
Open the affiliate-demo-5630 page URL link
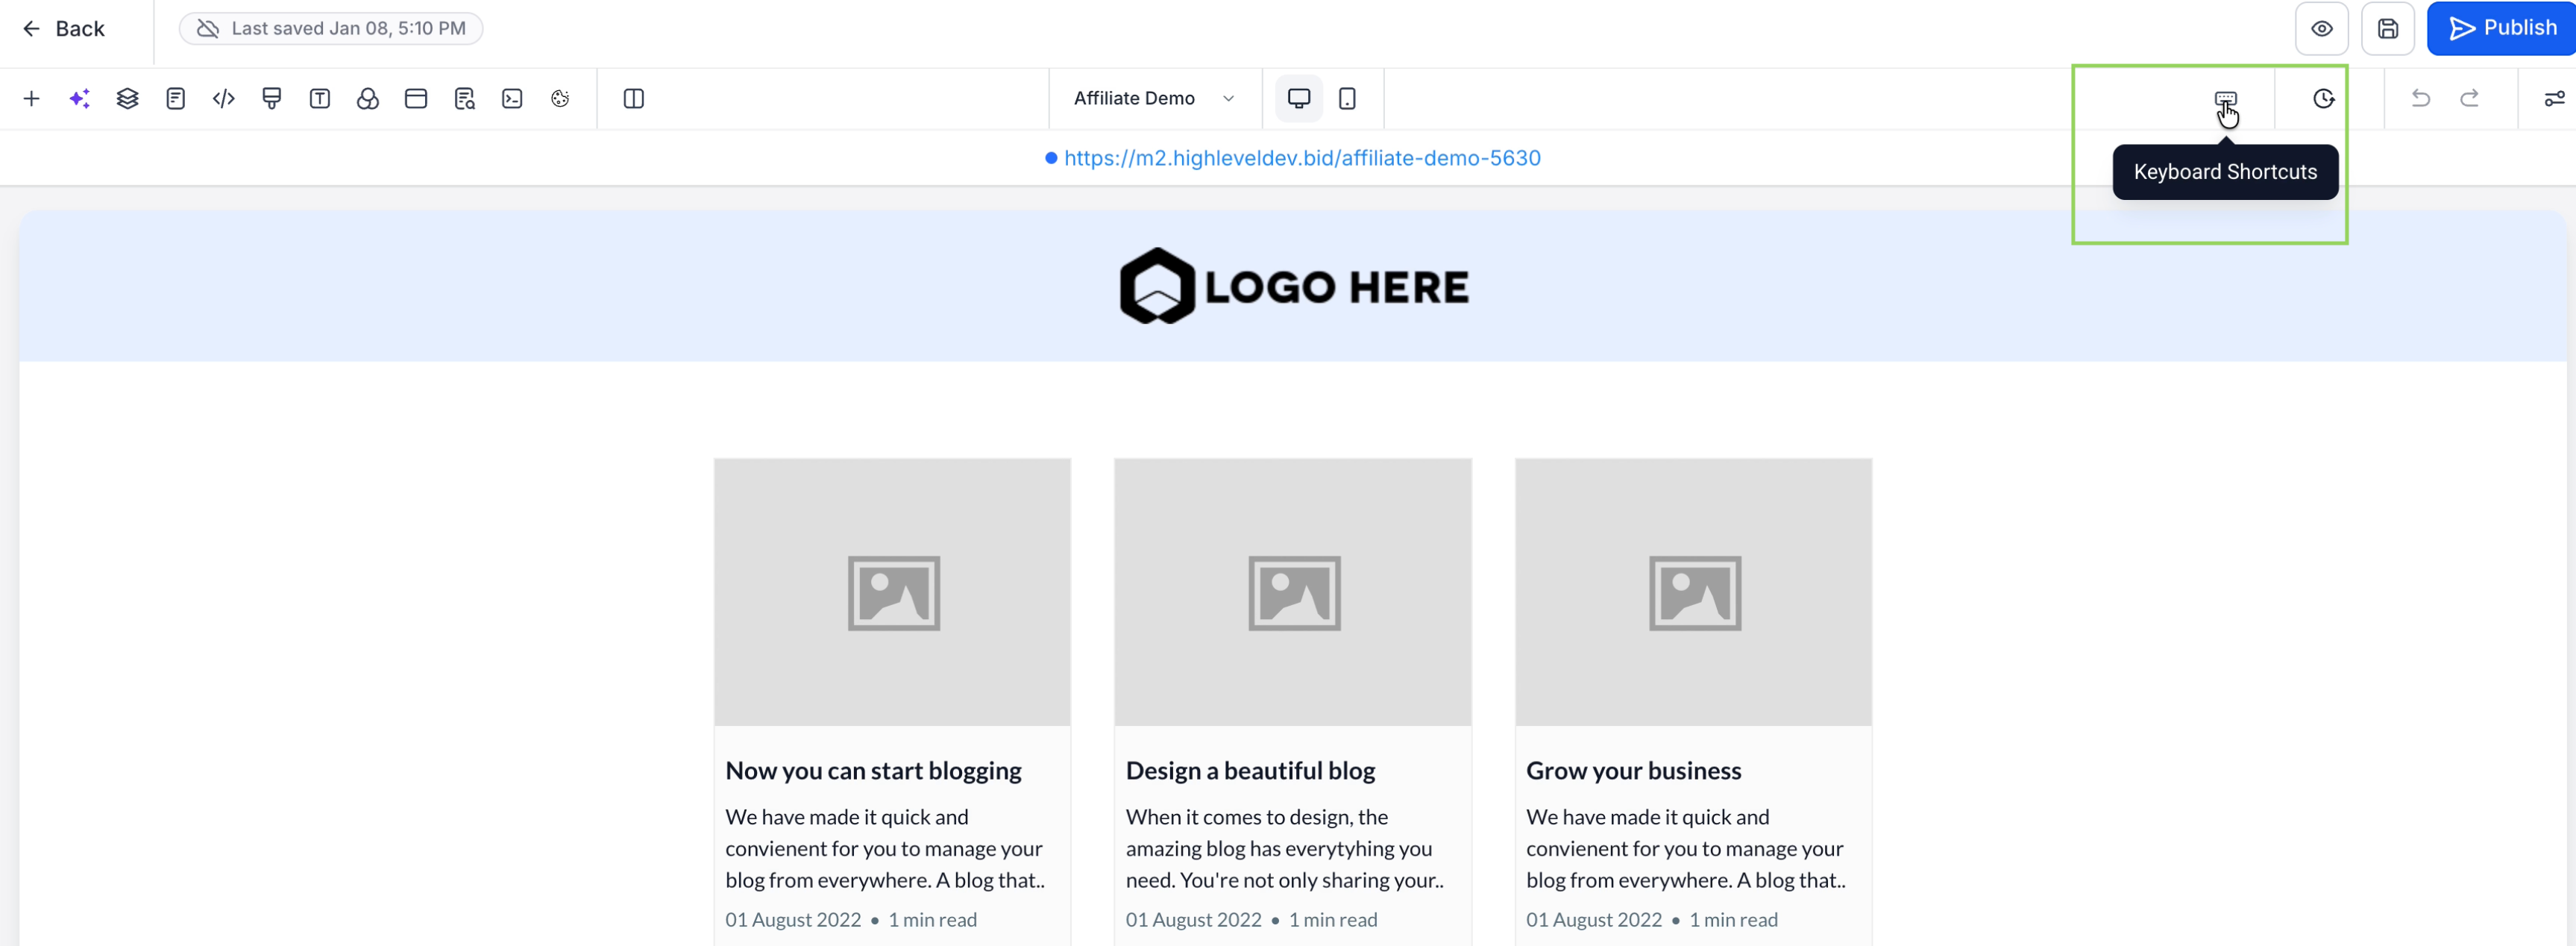(1301, 158)
